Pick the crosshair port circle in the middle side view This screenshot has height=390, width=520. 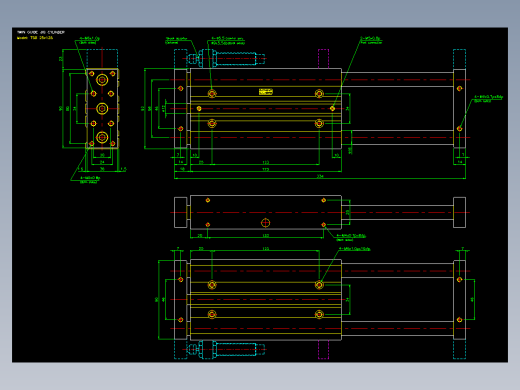coord(265,223)
